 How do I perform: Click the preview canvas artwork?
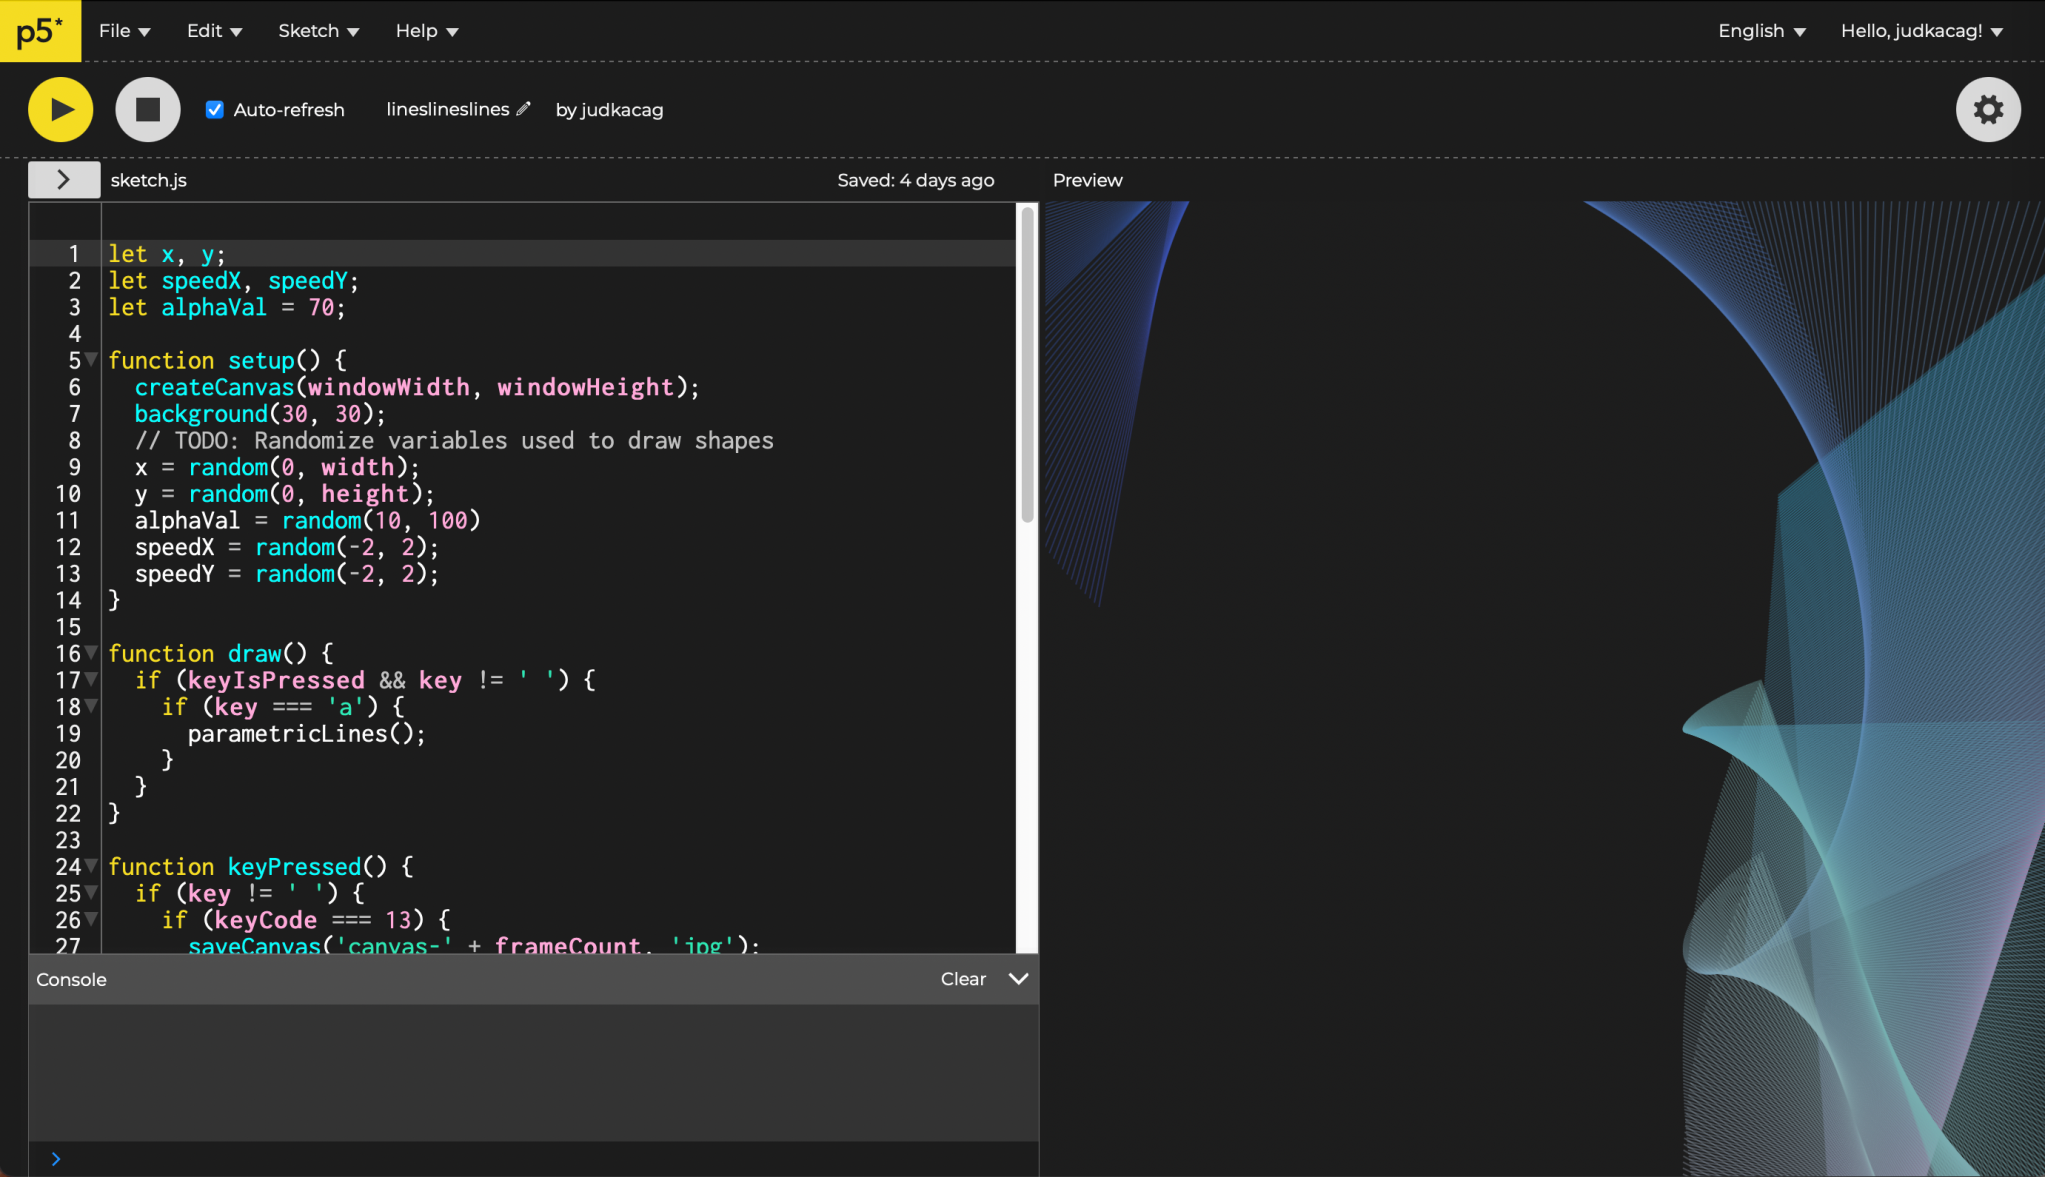tap(1543, 689)
